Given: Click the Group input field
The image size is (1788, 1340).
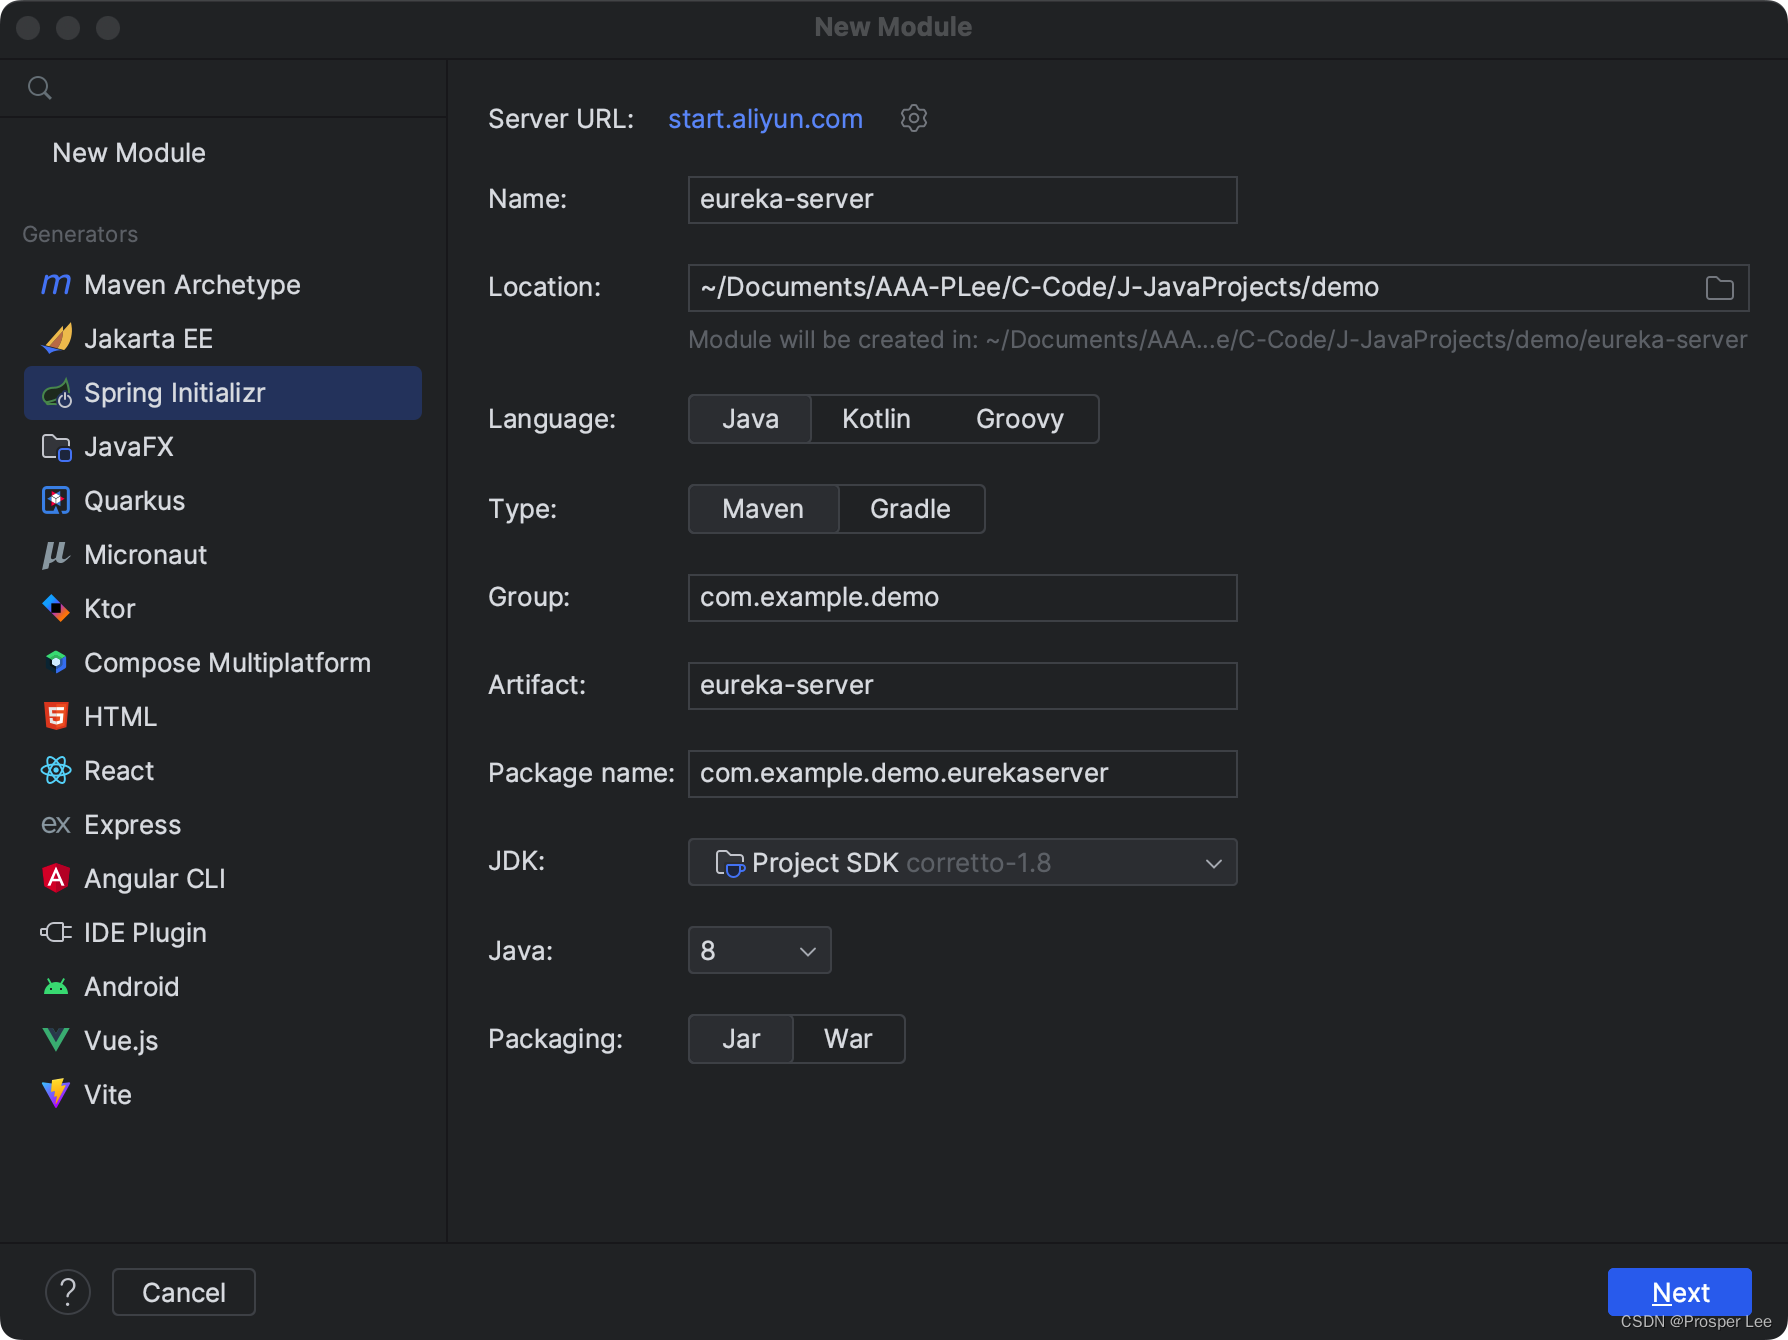Looking at the screenshot, I should coord(963,598).
